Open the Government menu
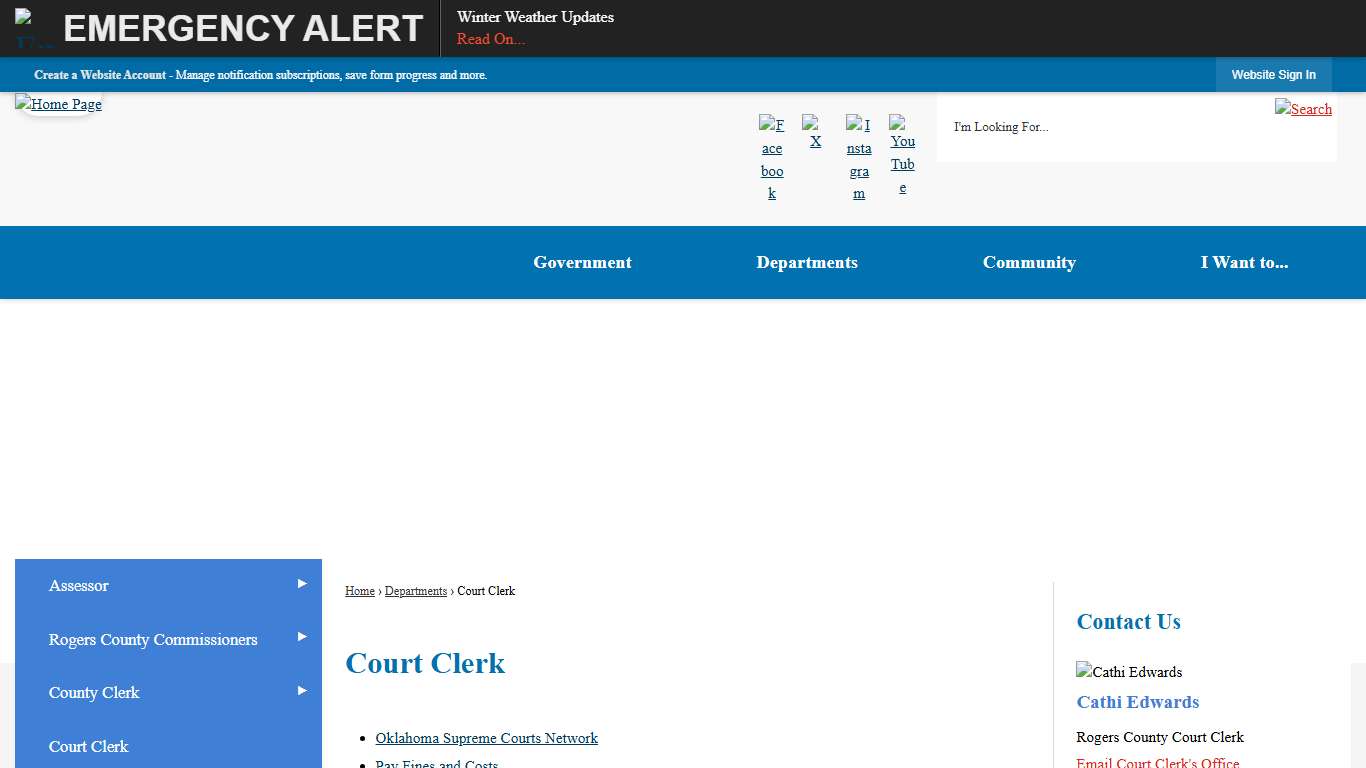The height and width of the screenshot is (768, 1366). click(x=582, y=262)
